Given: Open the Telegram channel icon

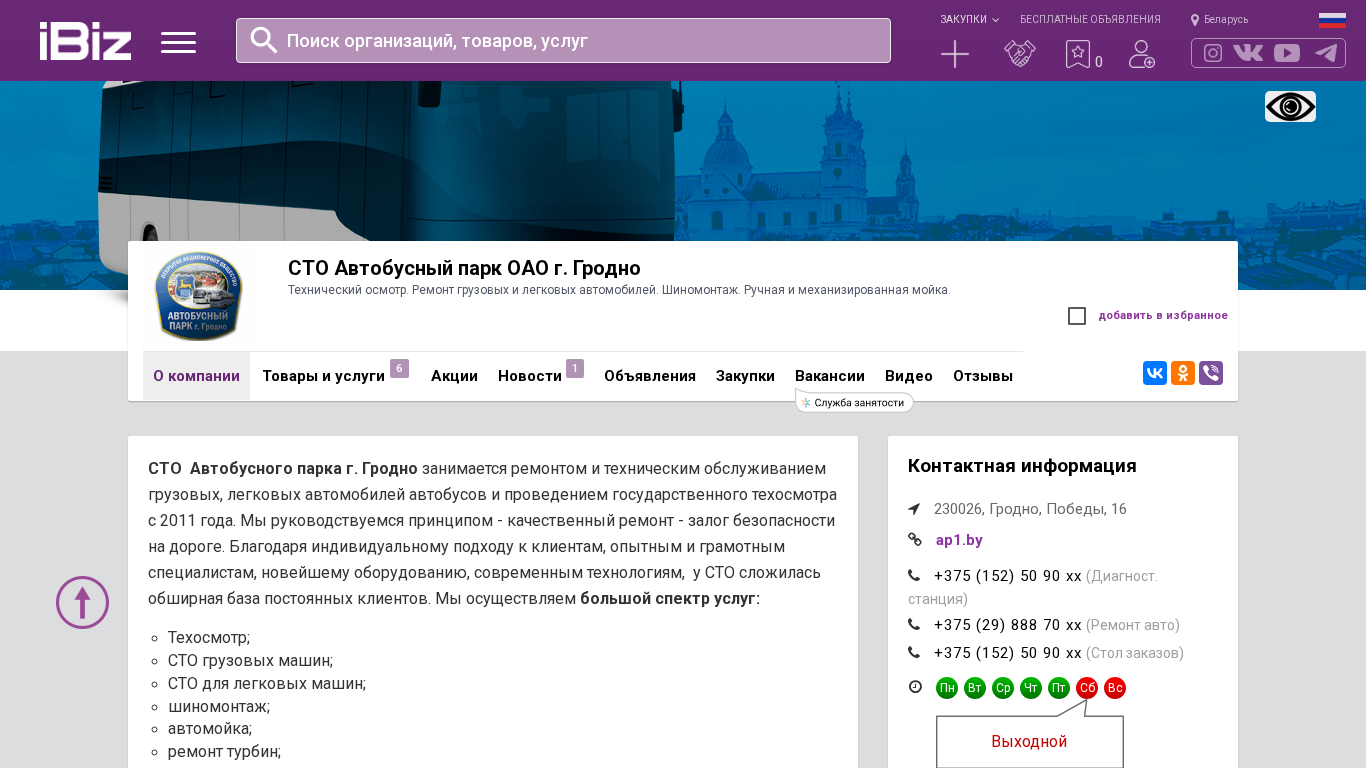Looking at the screenshot, I should click(x=1326, y=53).
